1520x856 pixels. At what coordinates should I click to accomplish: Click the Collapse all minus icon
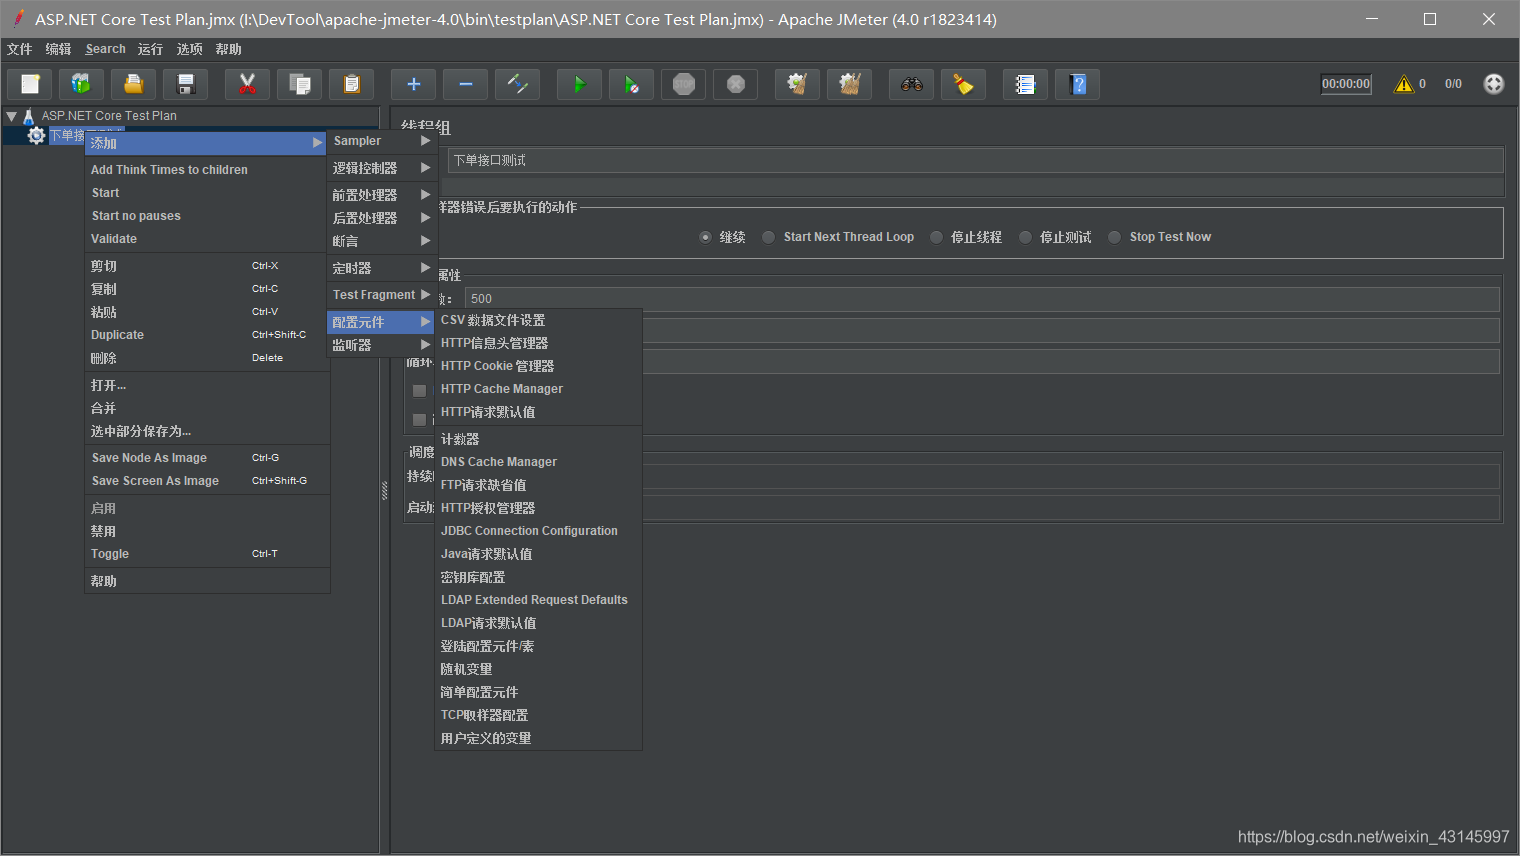click(466, 84)
